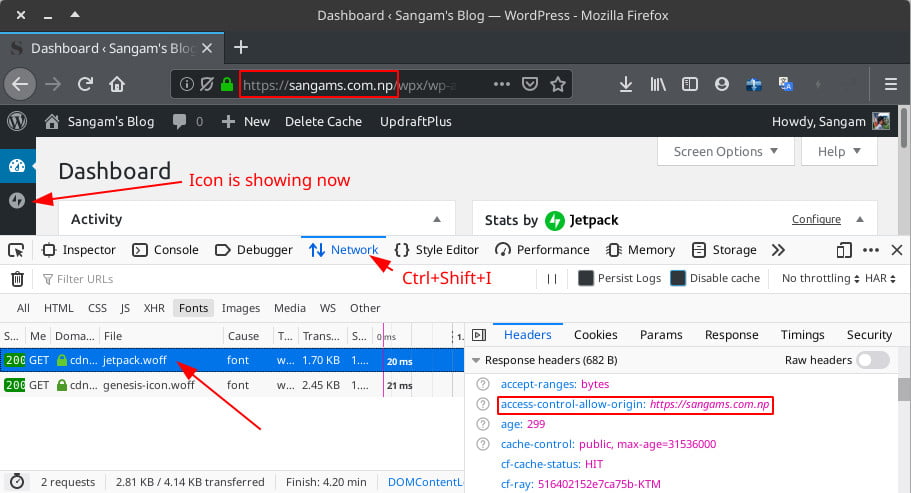911x493 pixels.
Task: Reload the page with the refresh icon
Action: point(85,85)
